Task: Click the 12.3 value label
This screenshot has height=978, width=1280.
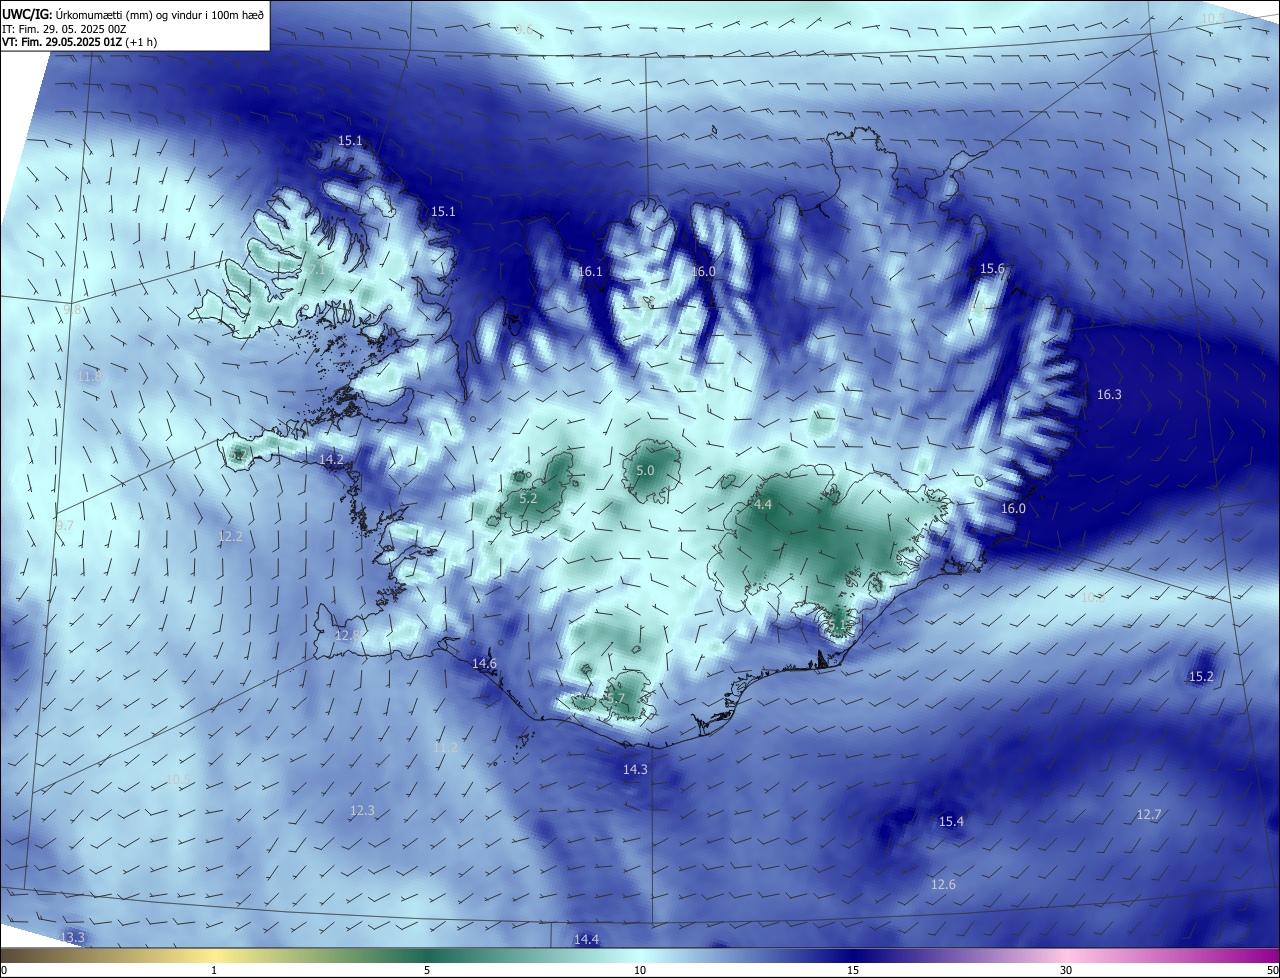Action: (x=362, y=811)
